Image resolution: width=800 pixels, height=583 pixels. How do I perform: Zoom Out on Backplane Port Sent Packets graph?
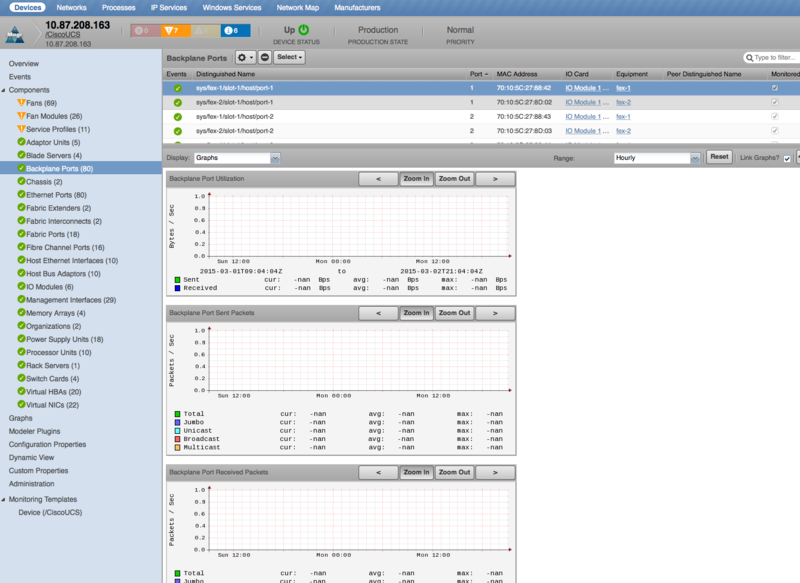click(454, 313)
